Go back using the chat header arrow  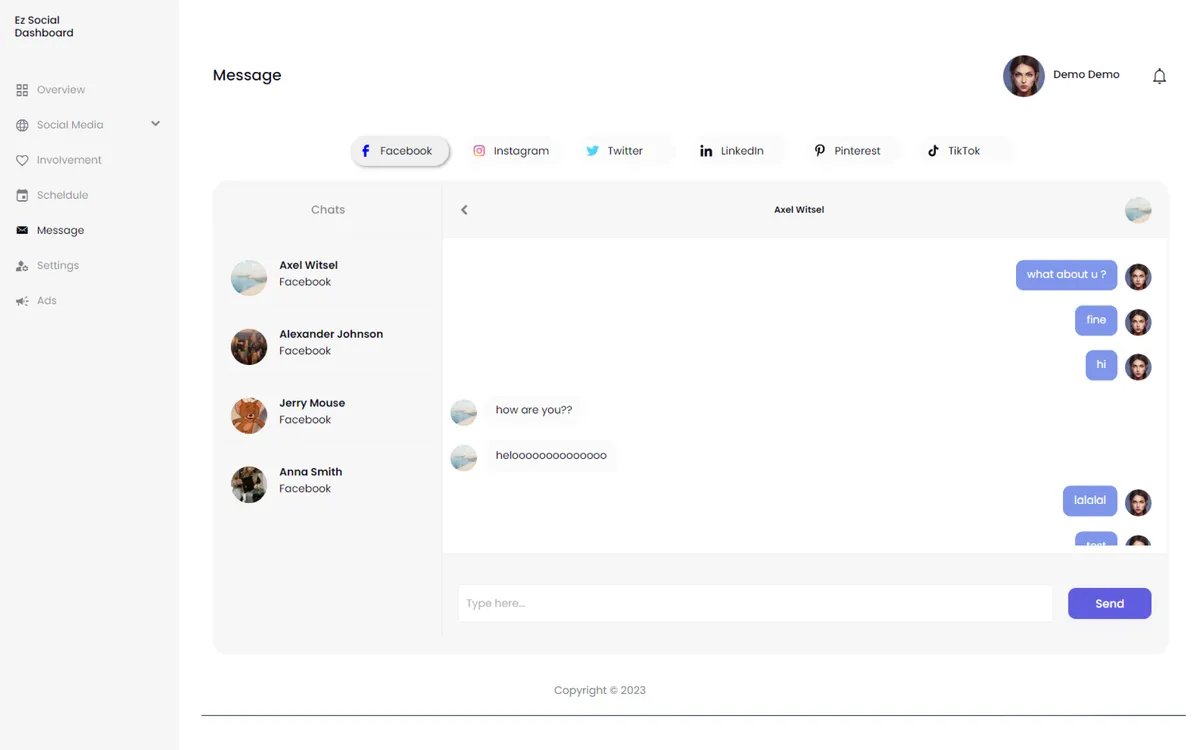pyautogui.click(x=464, y=210)
